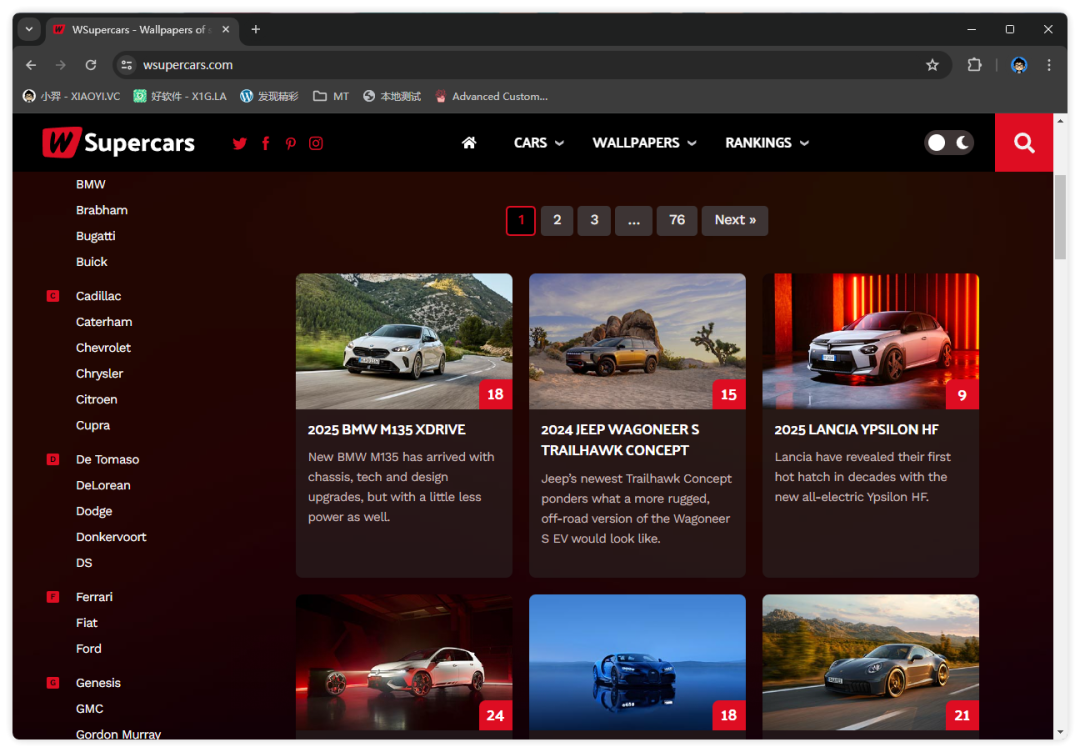Bookmark this page with the star icon
This screenshot has height=752, width=1080.
pyautogui.click(x=932, y=65)
